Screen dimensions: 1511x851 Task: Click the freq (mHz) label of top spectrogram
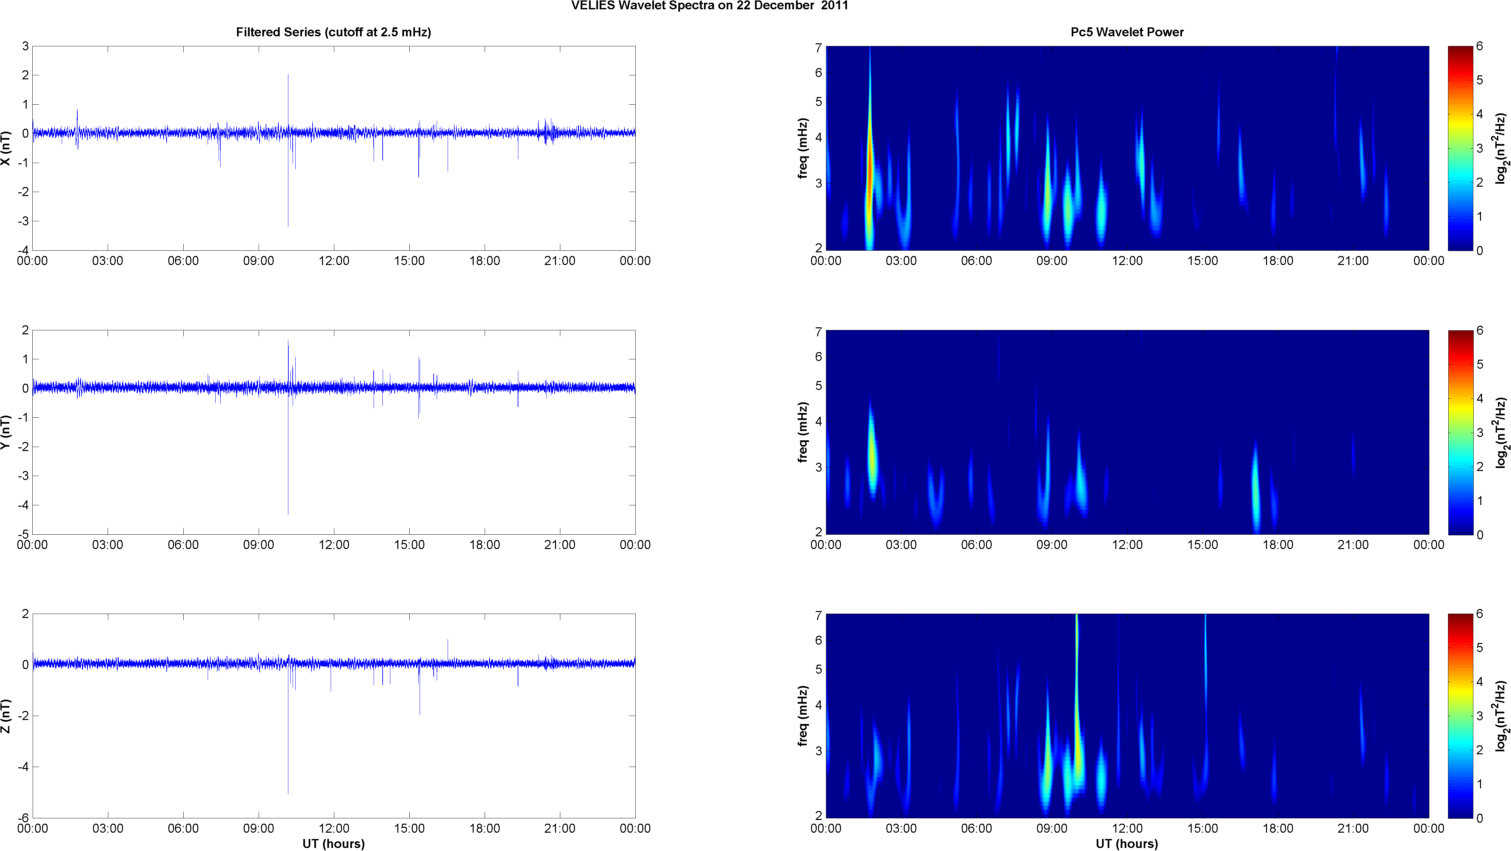coord(803,148)
